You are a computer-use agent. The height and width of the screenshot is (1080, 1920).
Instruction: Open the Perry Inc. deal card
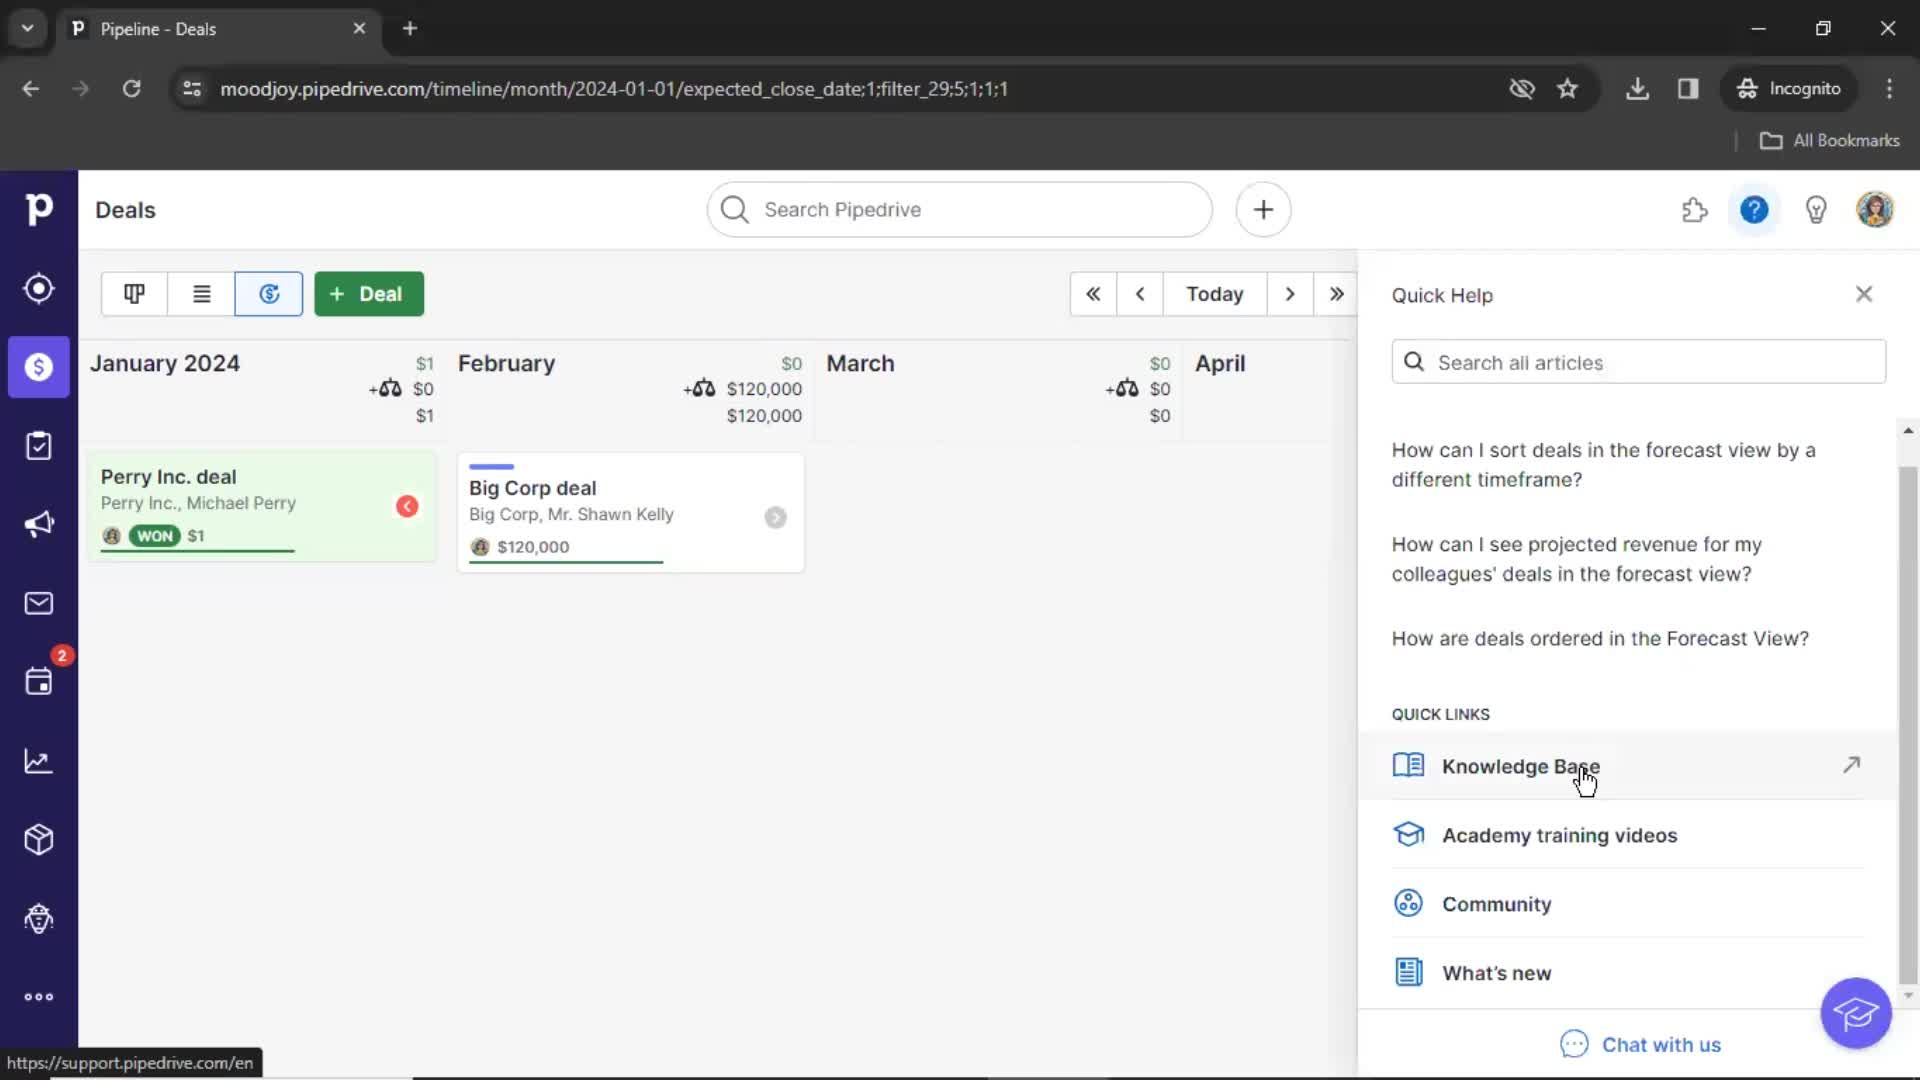point(262,506)
